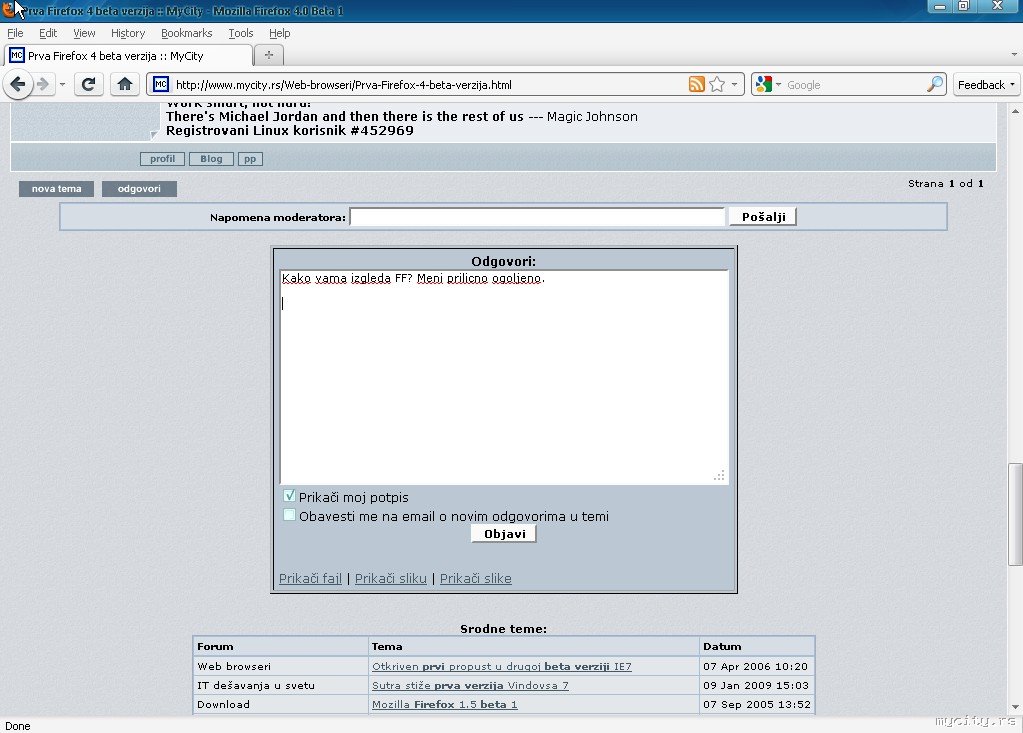
Task: Open the Feedback dropdown button
Action: point(986,85)
